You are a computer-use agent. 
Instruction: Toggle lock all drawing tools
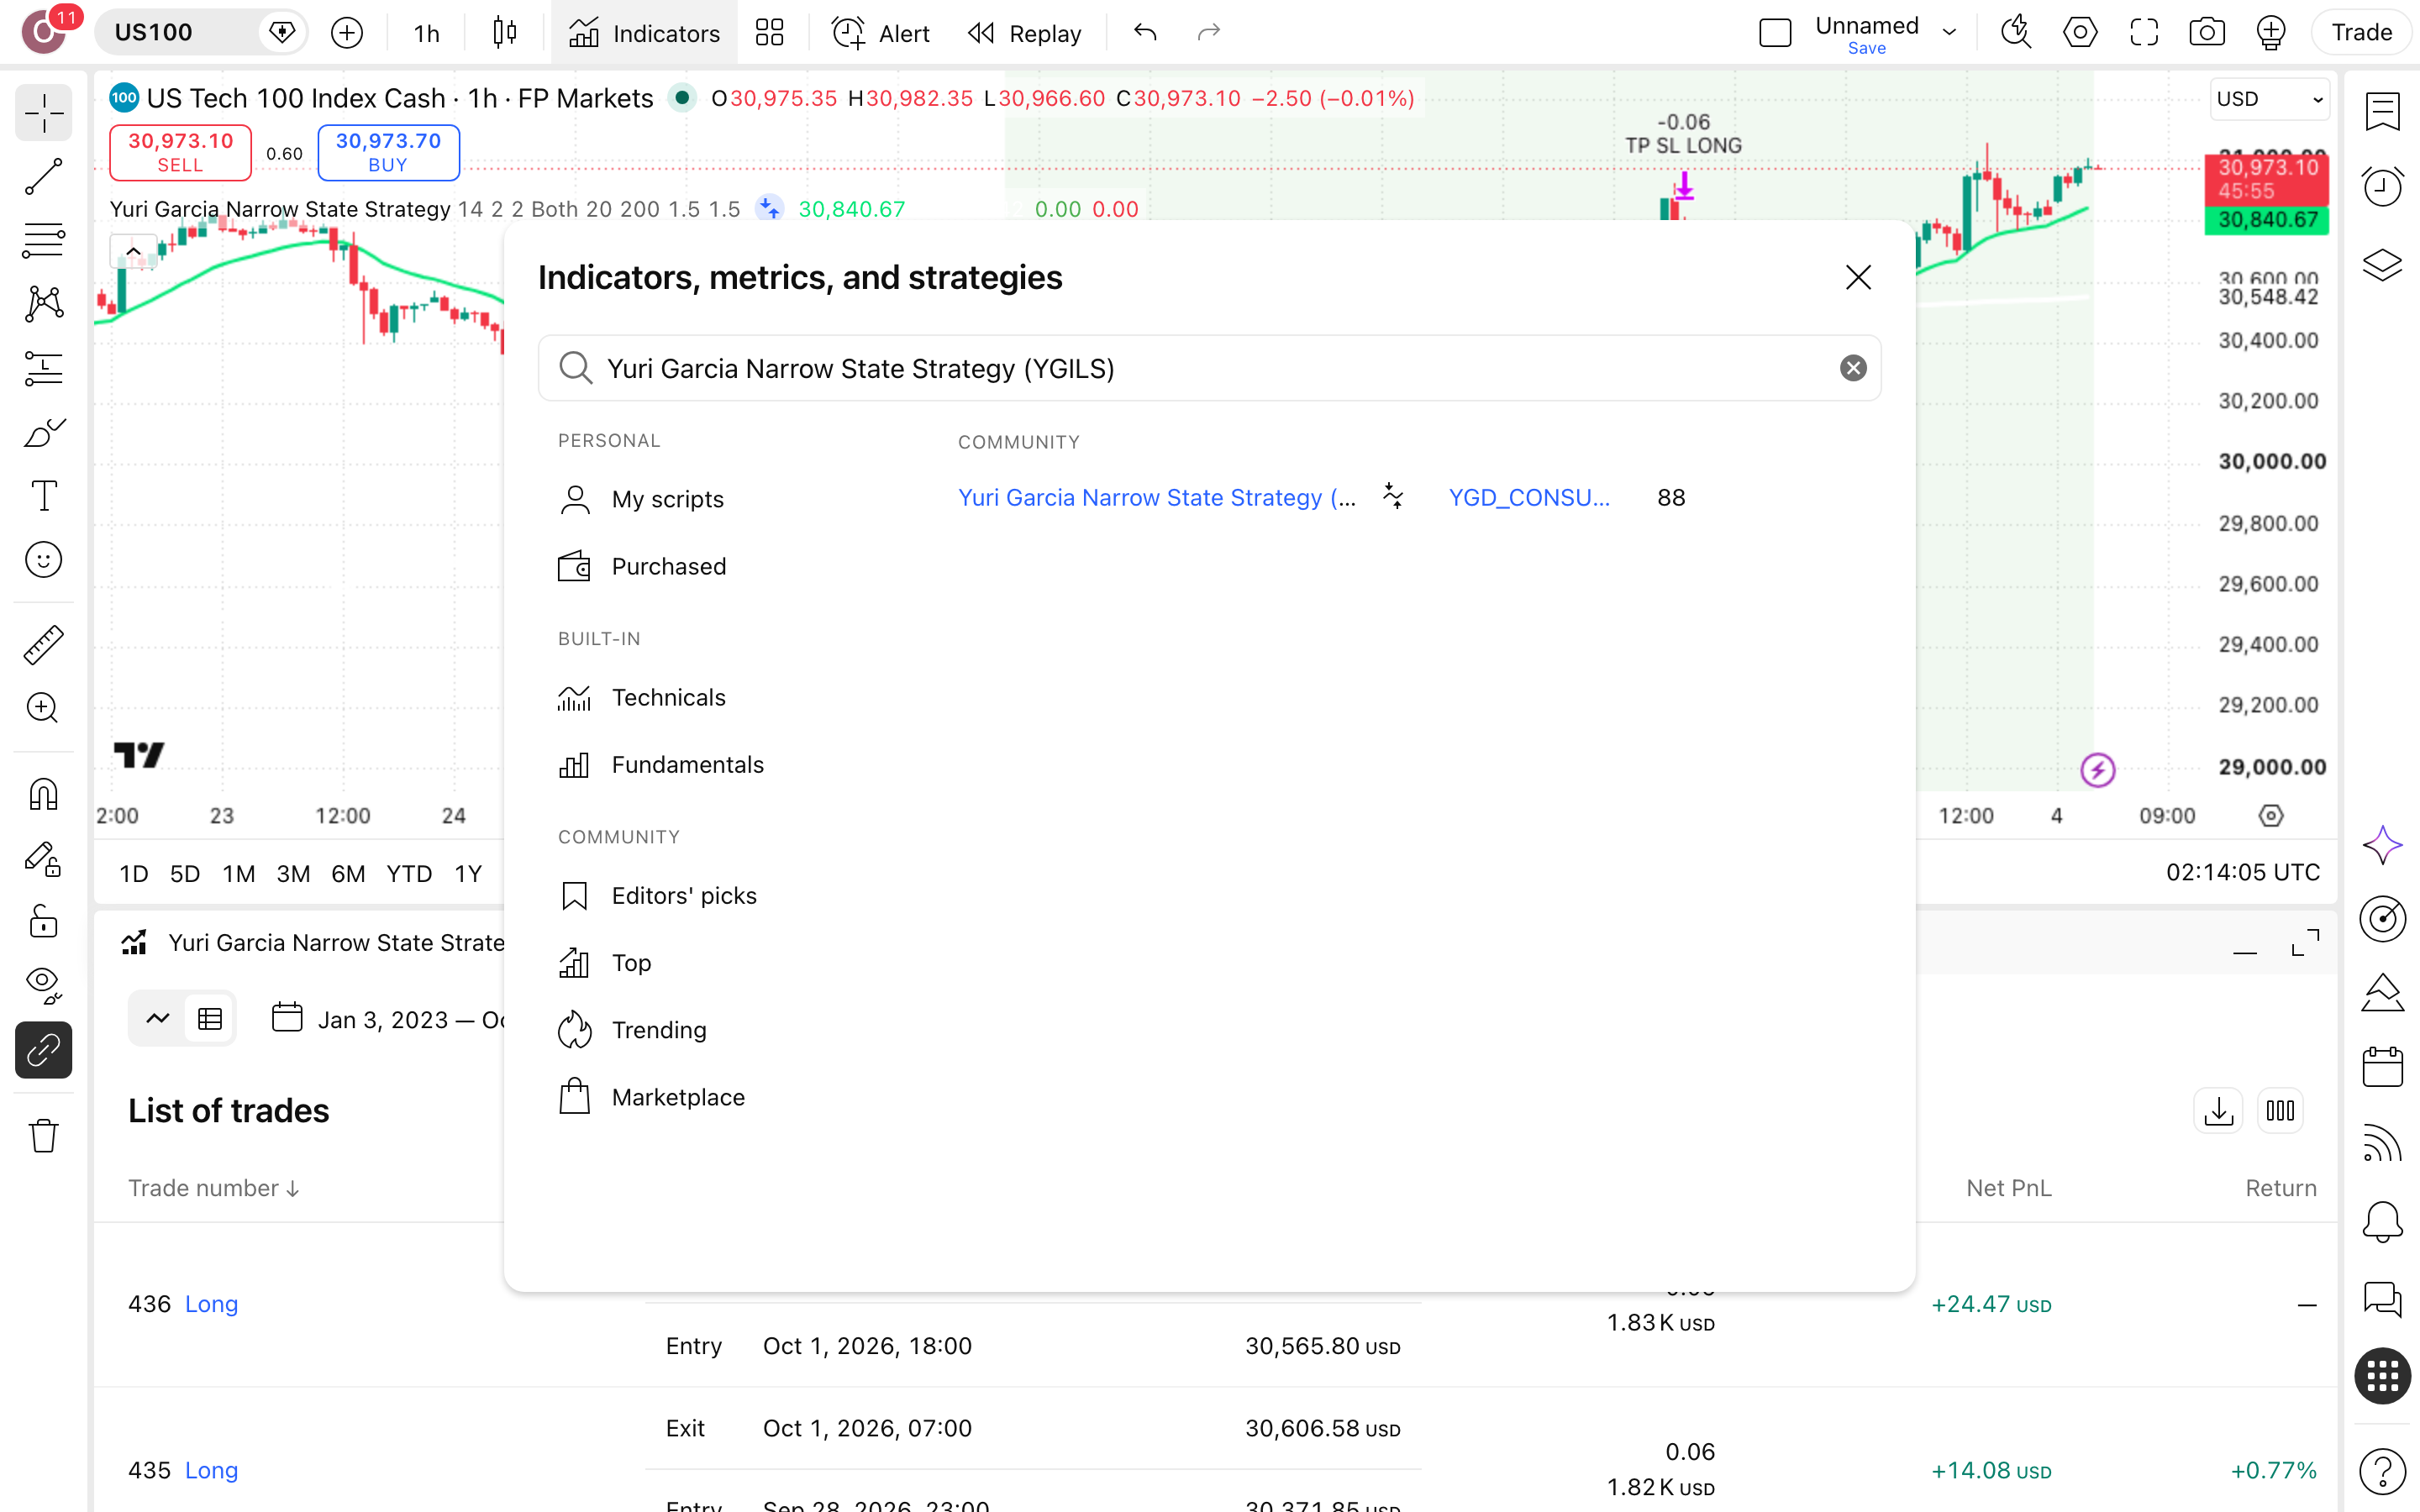coord(43,922)
